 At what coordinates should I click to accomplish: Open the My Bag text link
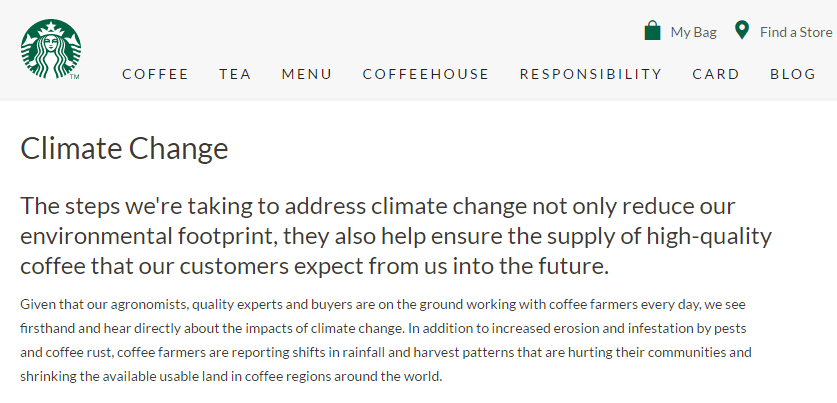click(693, 32)
